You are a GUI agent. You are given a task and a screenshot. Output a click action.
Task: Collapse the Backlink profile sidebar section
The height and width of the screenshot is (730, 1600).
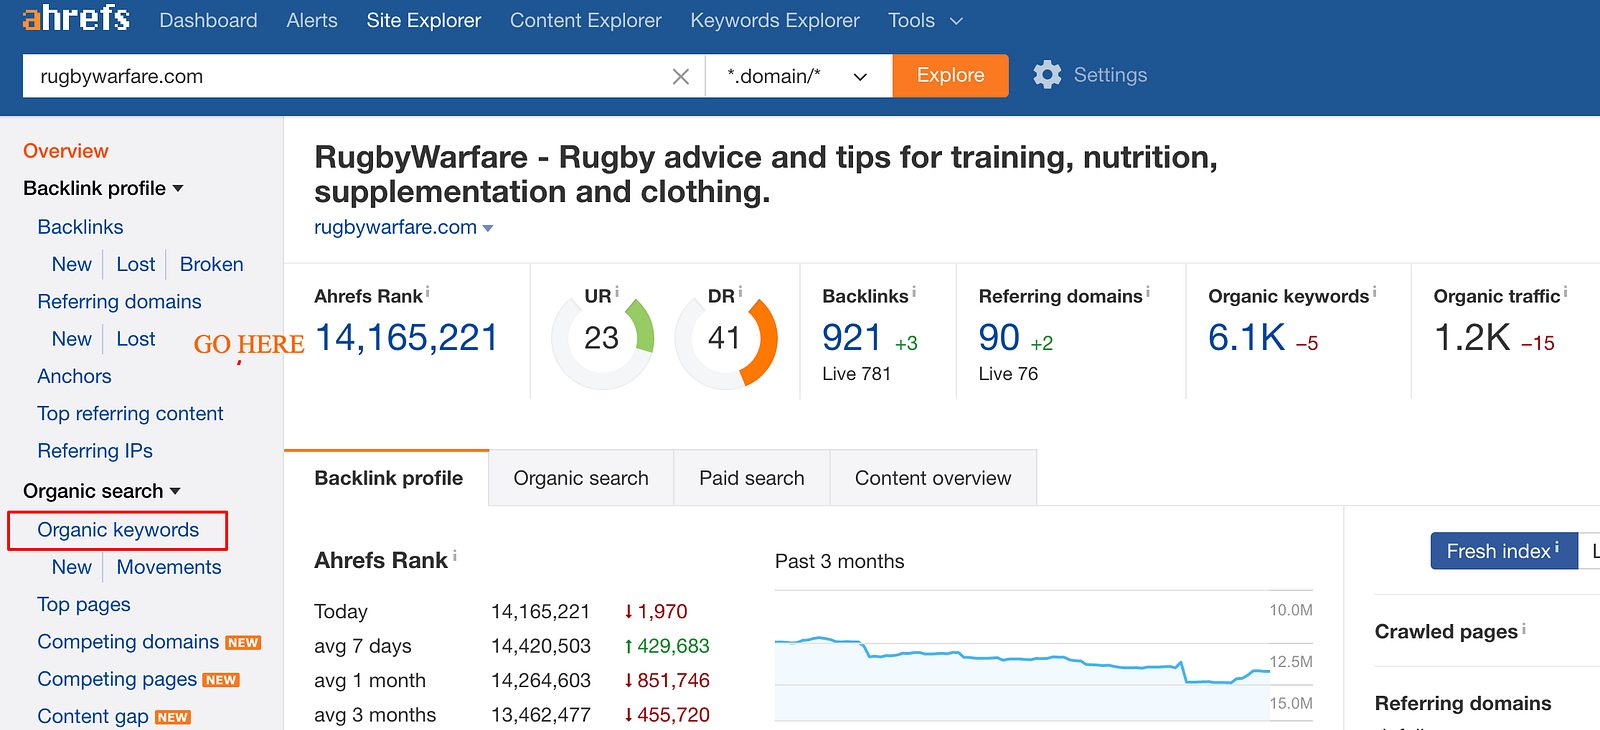coord(178,188)
